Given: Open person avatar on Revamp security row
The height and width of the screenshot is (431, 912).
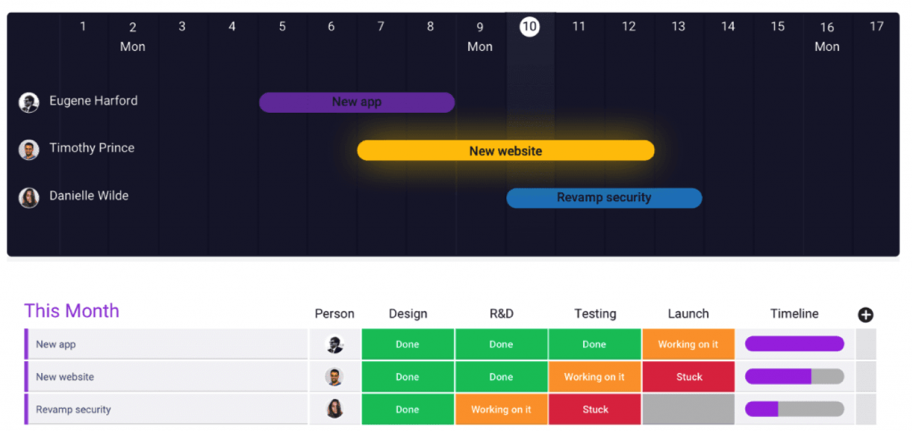Looking at the screenshot, I should (x=334, y=409).
